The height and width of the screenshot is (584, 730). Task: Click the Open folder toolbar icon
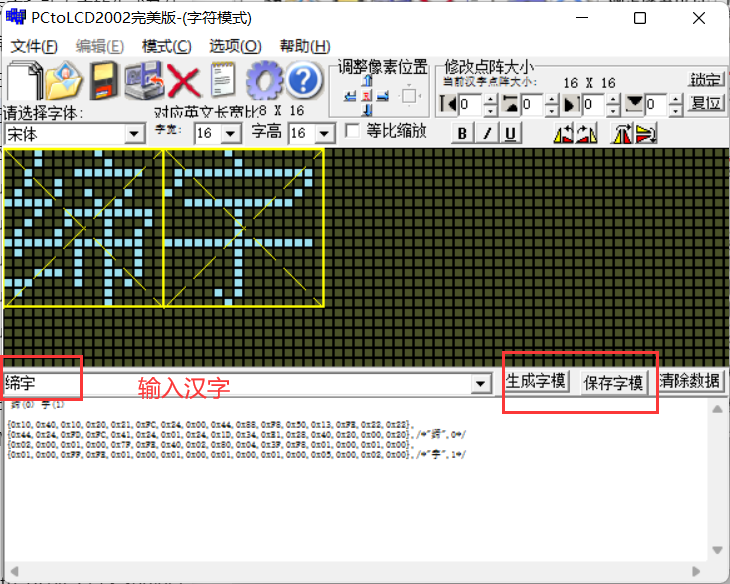click(65, 80)
